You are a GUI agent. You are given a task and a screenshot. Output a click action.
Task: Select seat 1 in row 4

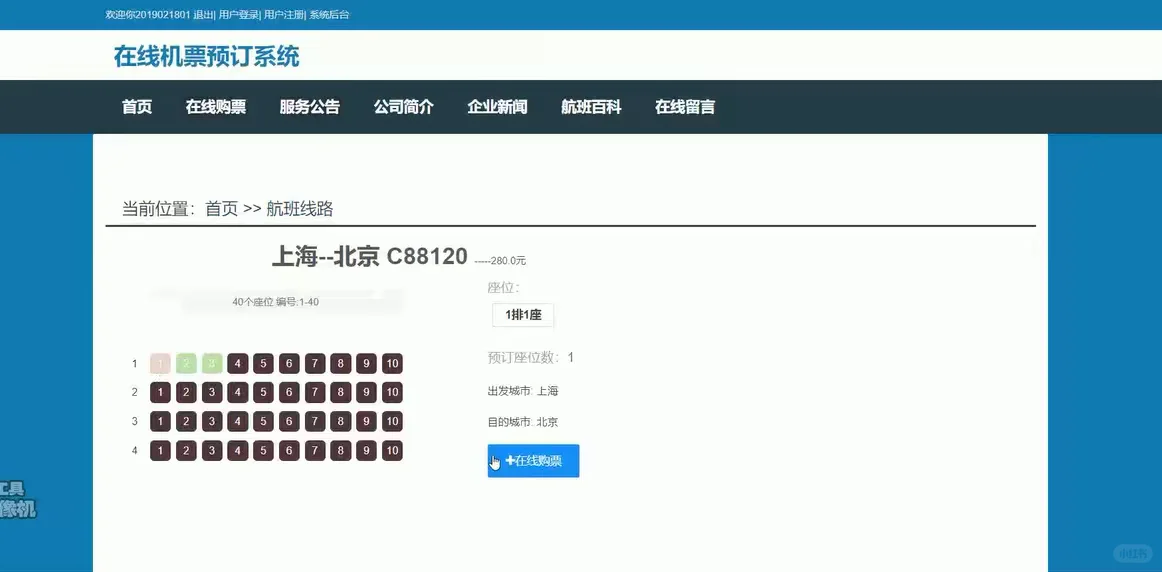coord(160,450)
